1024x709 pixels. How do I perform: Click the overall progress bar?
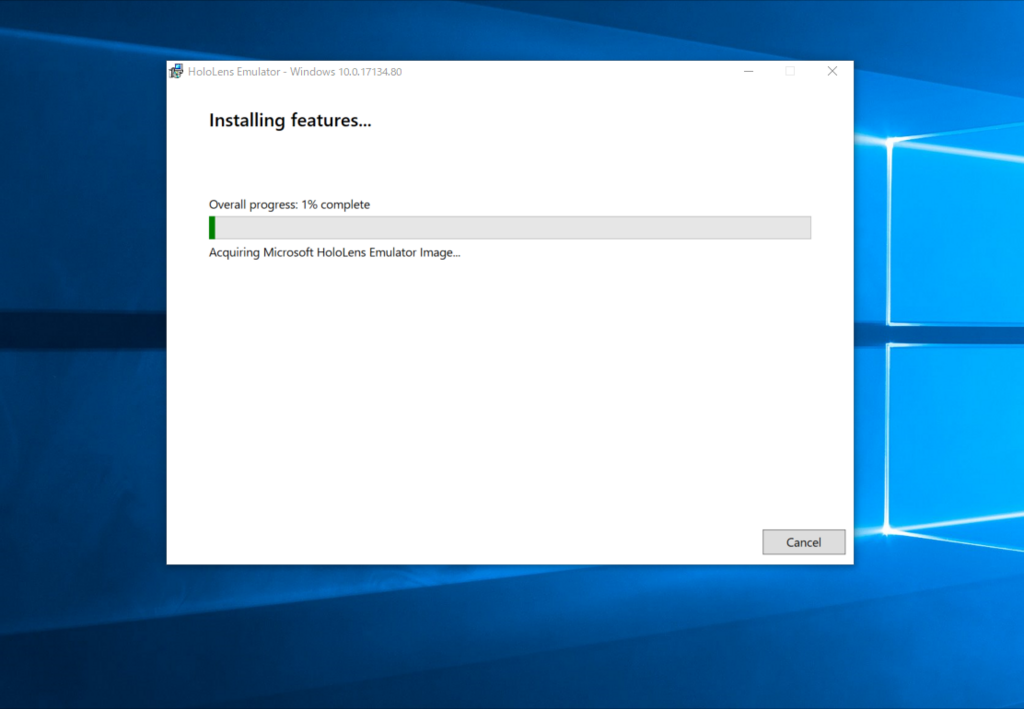[x=510, y=228]
